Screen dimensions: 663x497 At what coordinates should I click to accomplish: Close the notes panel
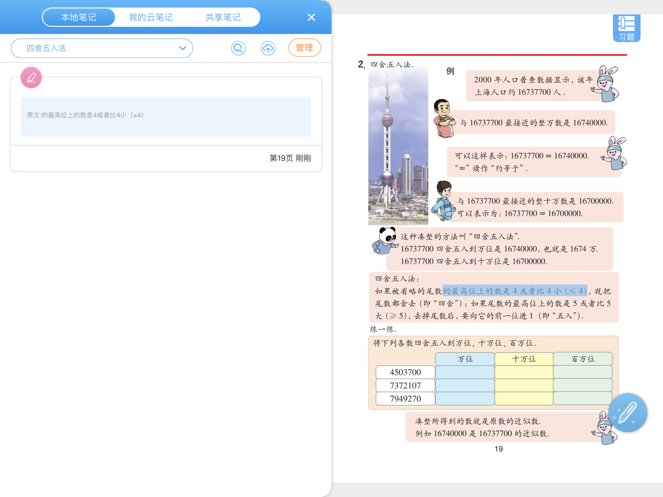tap(311, 17)
